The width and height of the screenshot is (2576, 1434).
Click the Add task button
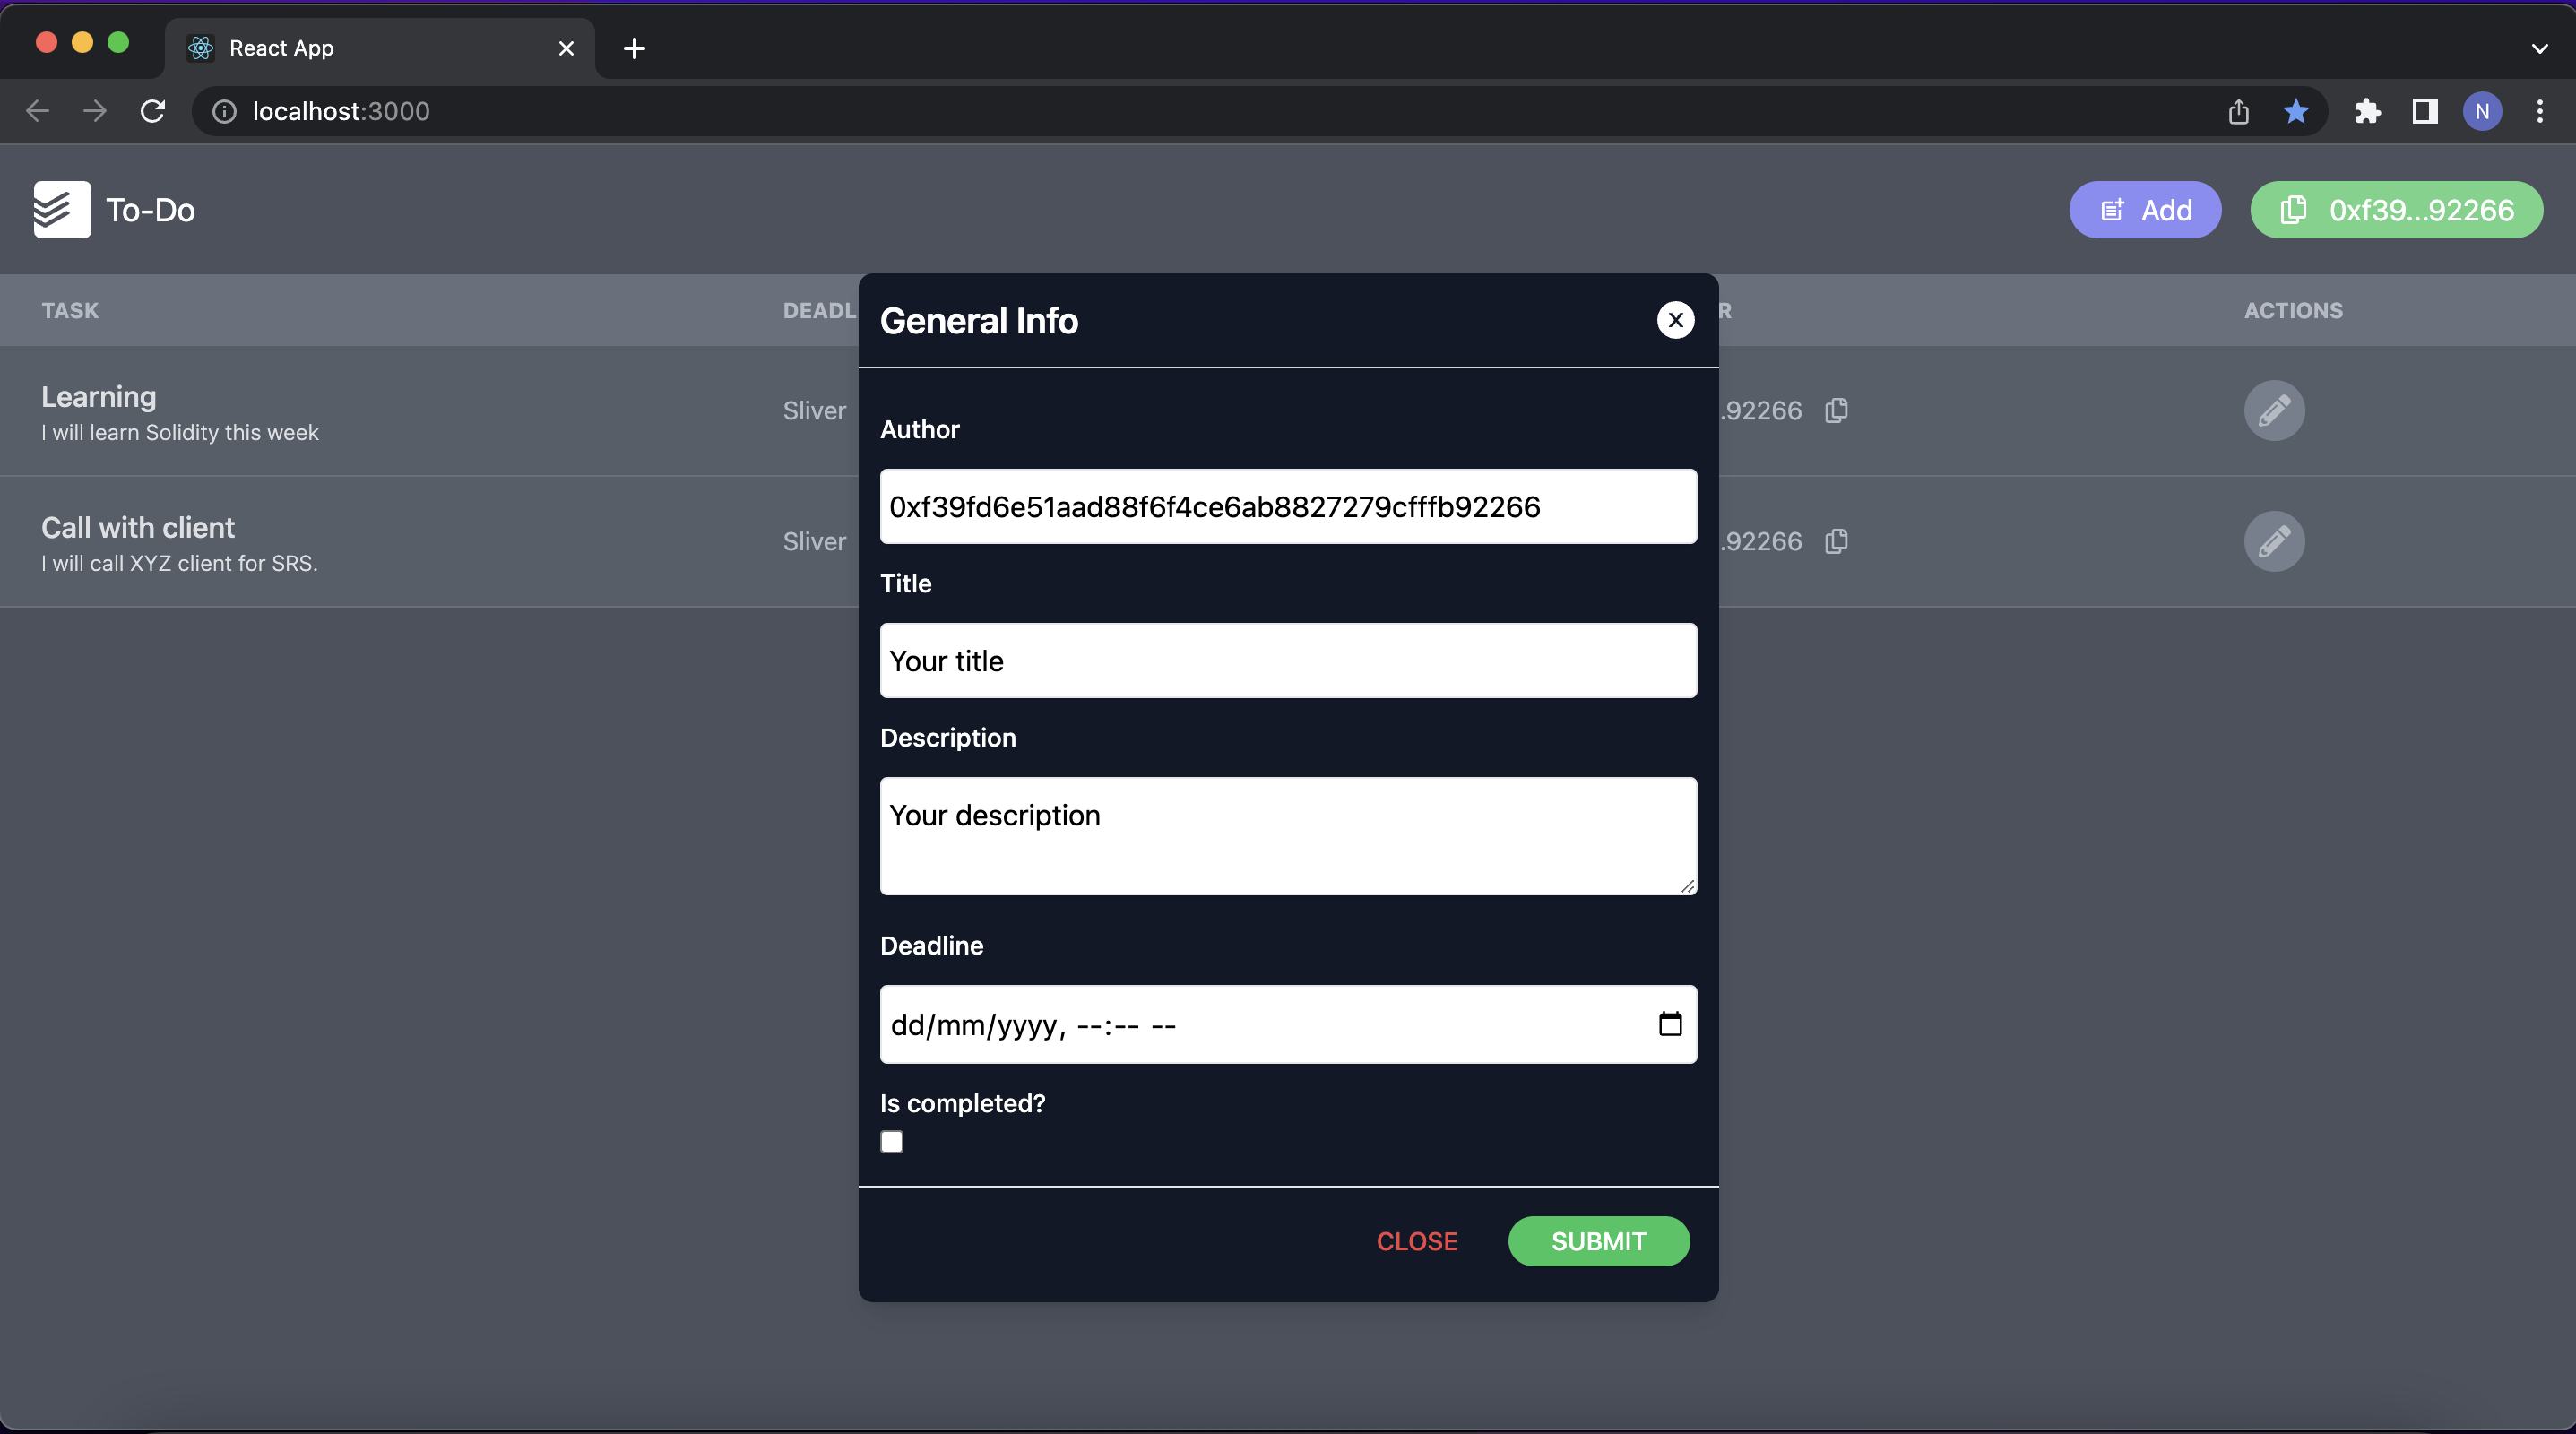[2144, 210]
